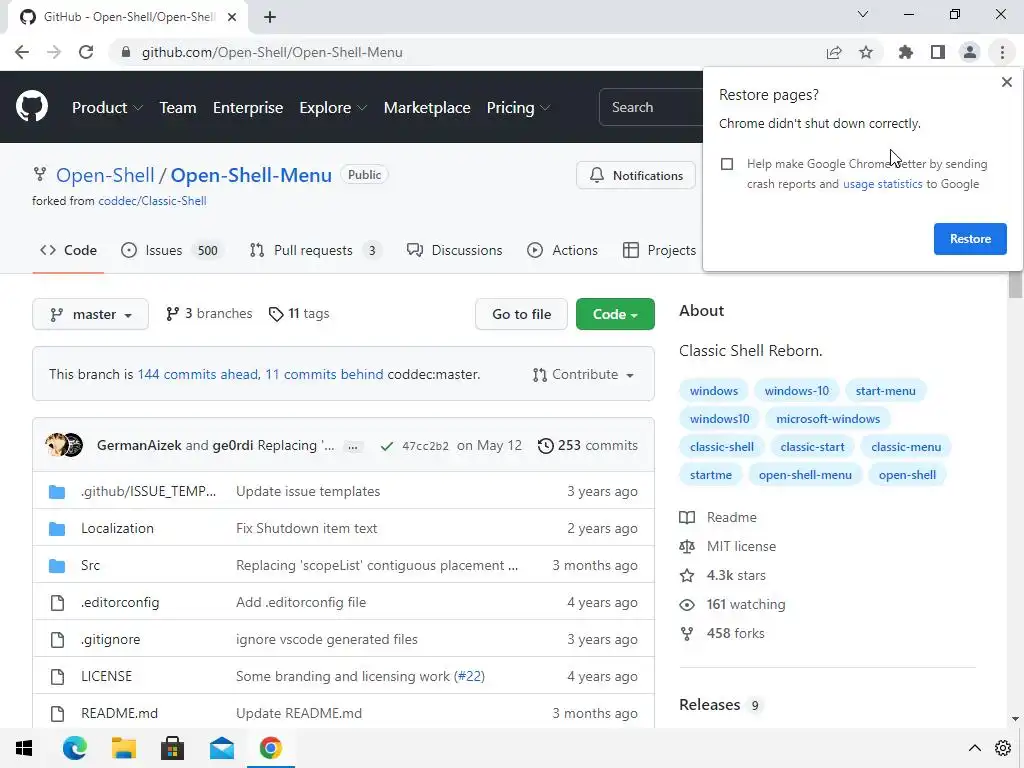Click the address bar URL

pyautogui.click(x=272, y=52)
